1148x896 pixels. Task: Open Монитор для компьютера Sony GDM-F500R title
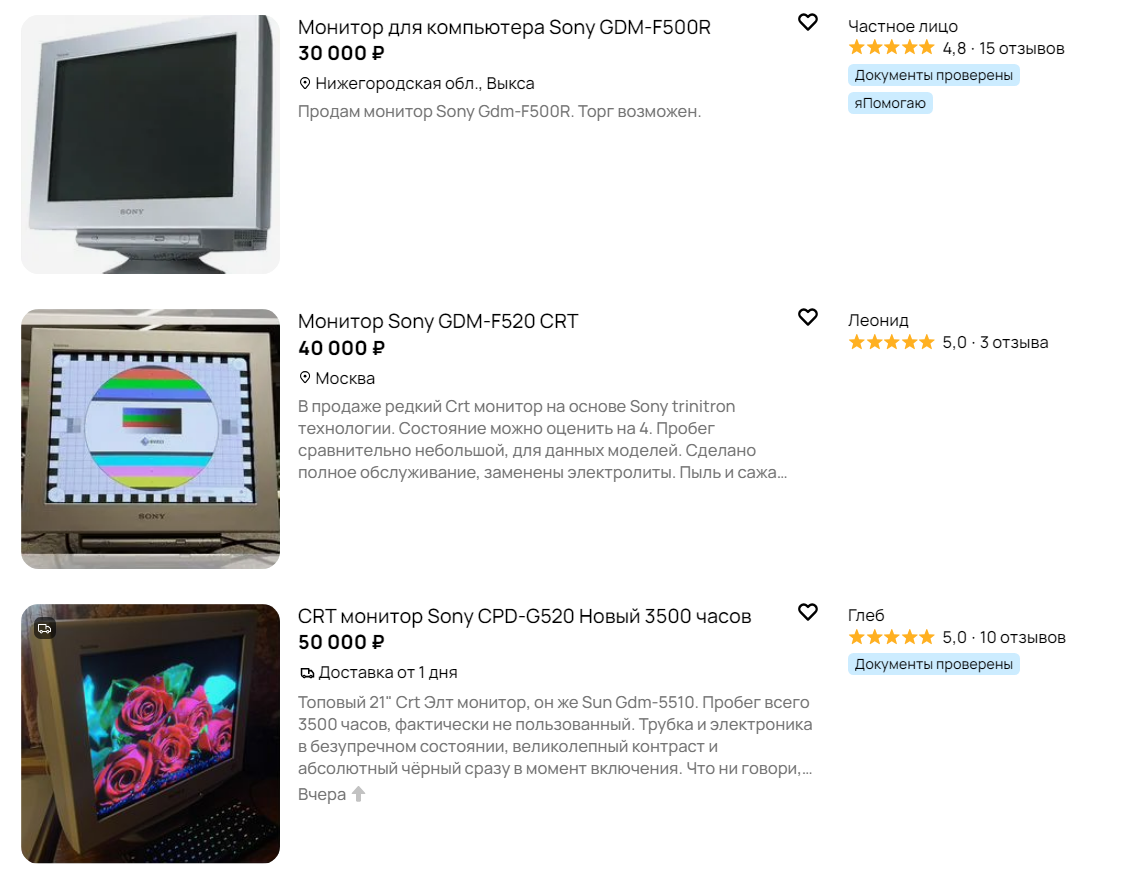coord(504,28)
